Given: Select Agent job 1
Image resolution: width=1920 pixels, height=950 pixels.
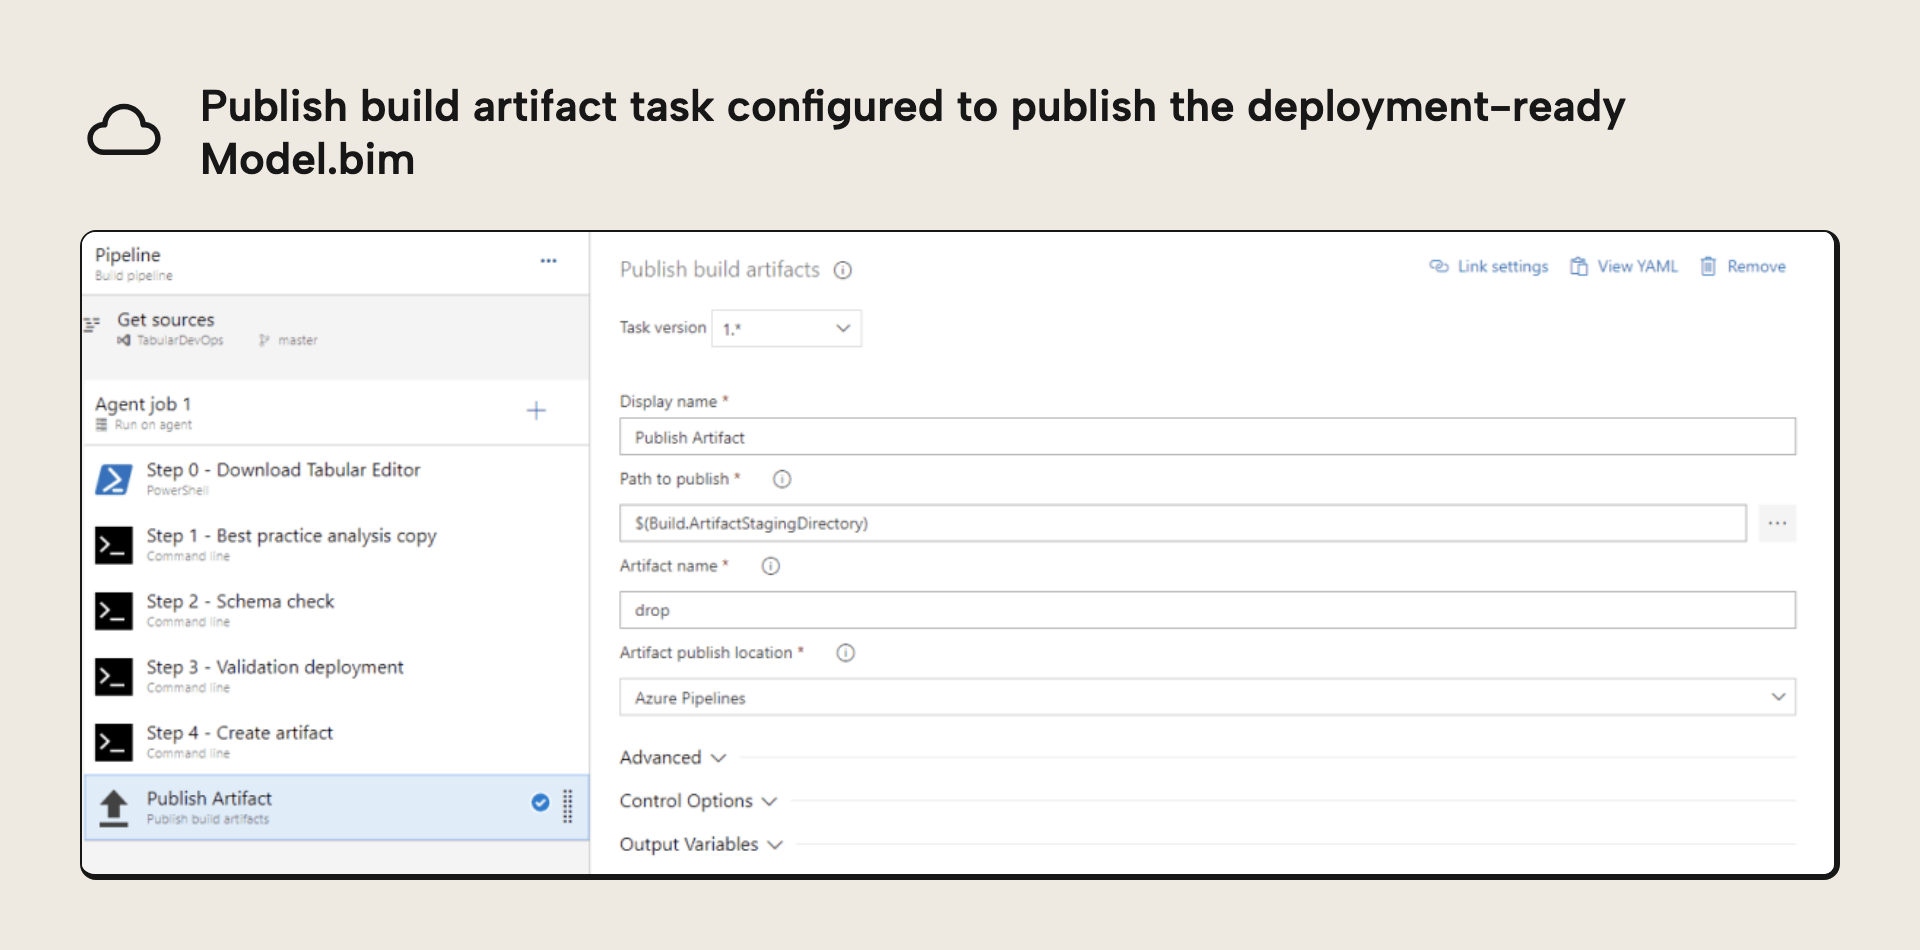Looking at the screenshot, I should (x=336, y=412).
